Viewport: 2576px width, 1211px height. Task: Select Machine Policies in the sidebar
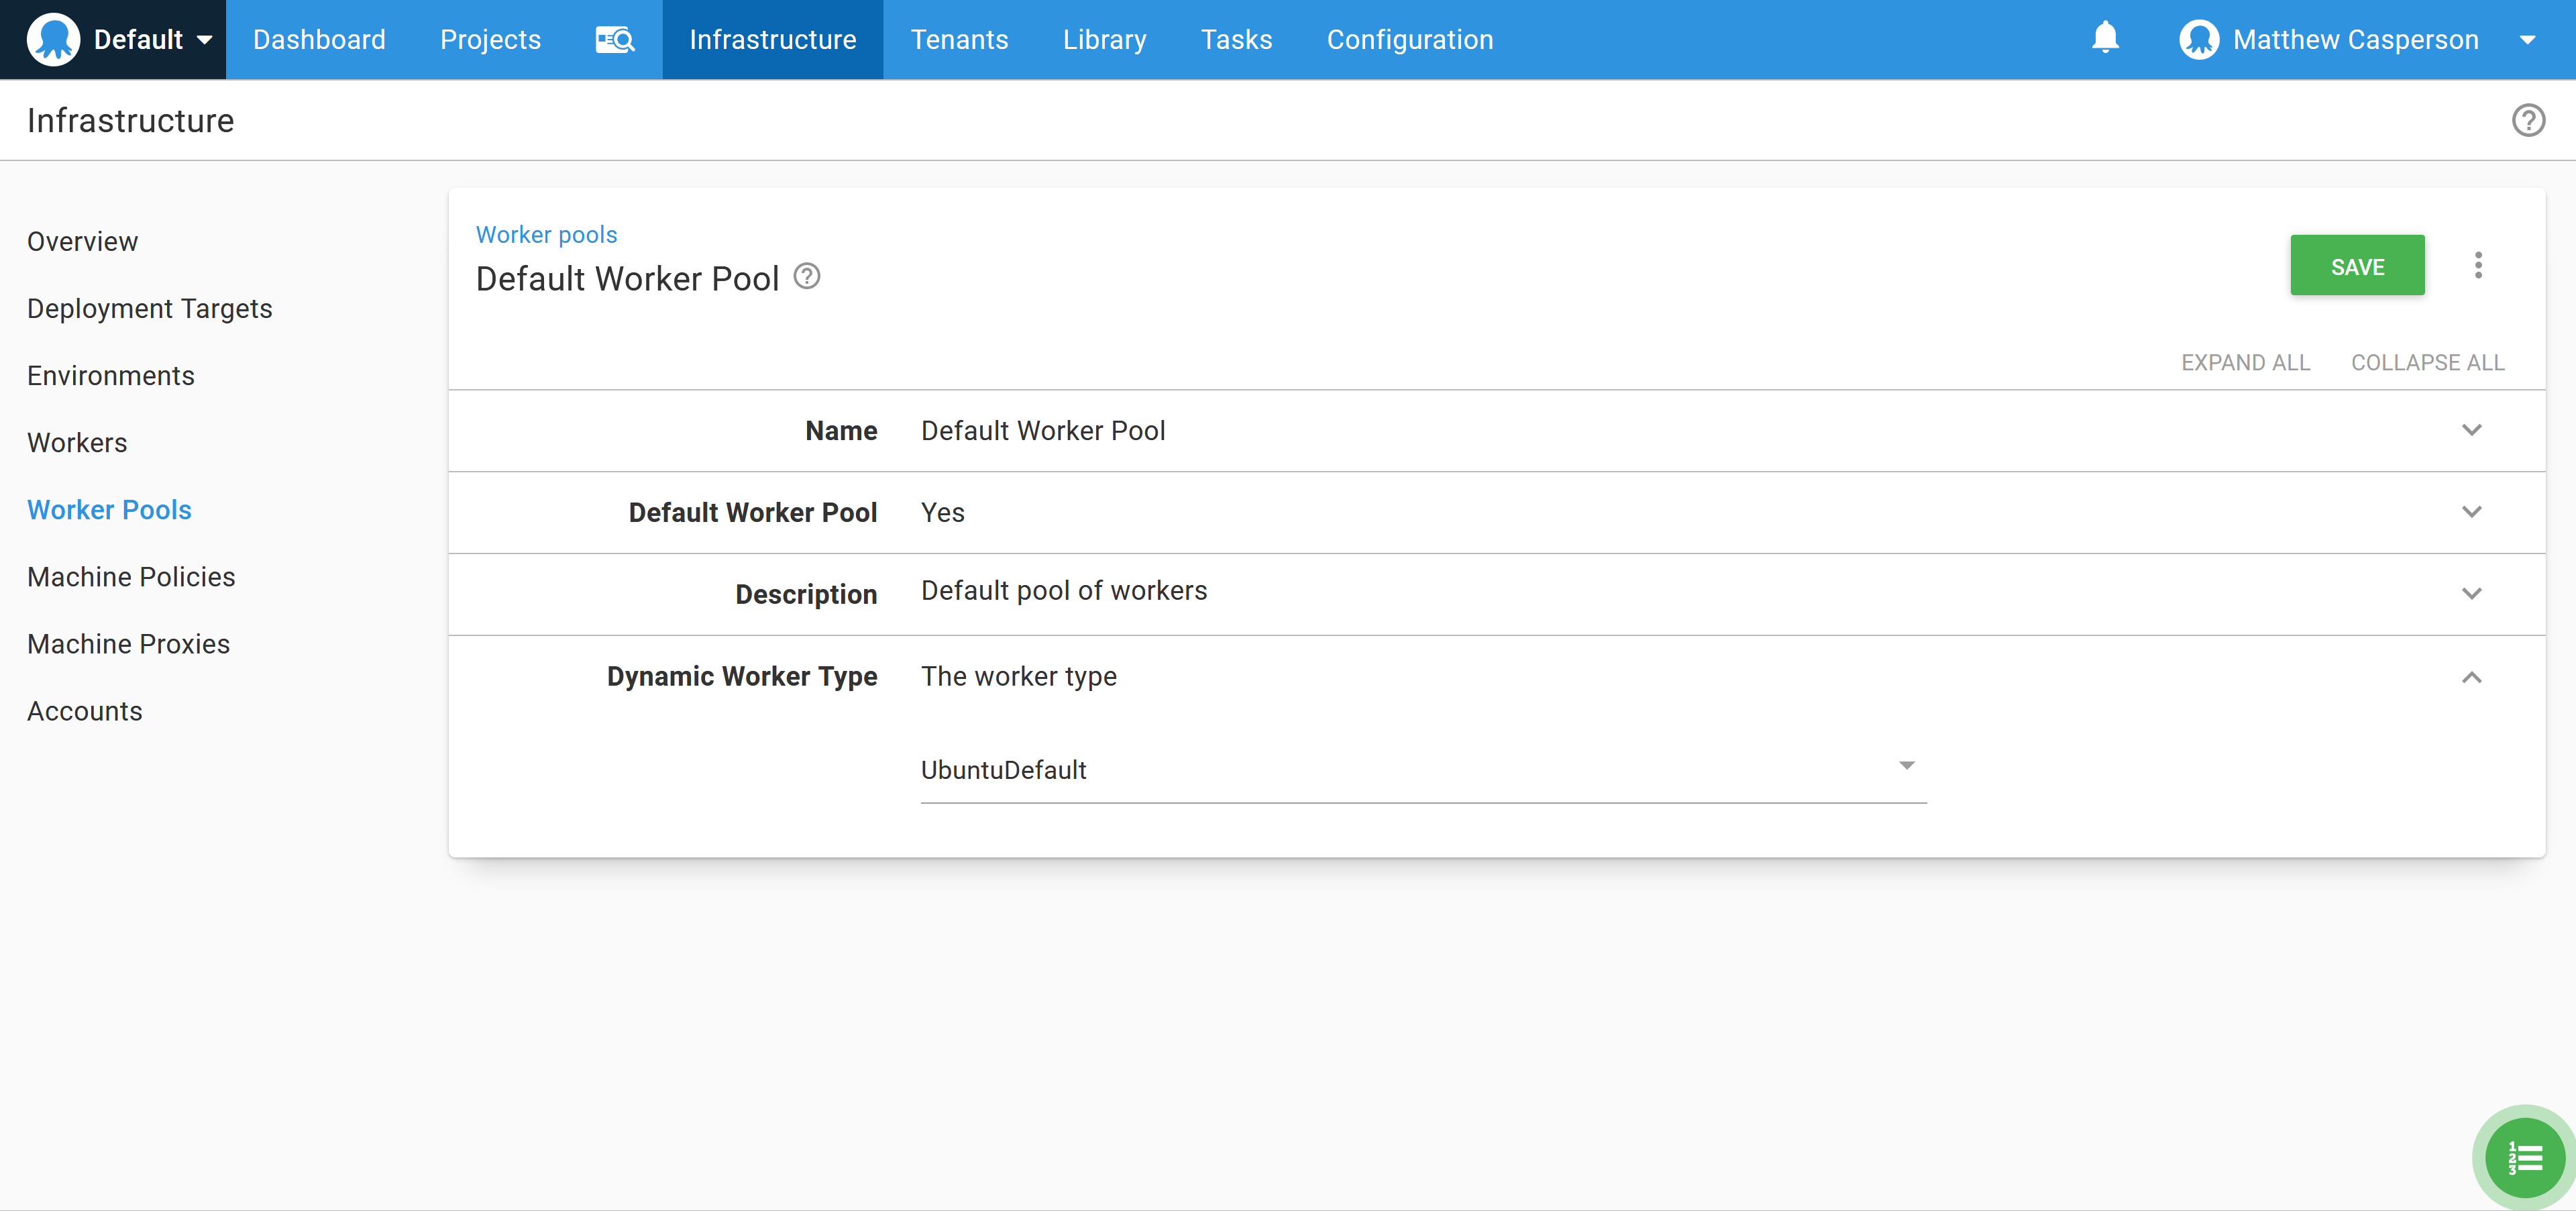pyautogui.click(x=131, y=577)
